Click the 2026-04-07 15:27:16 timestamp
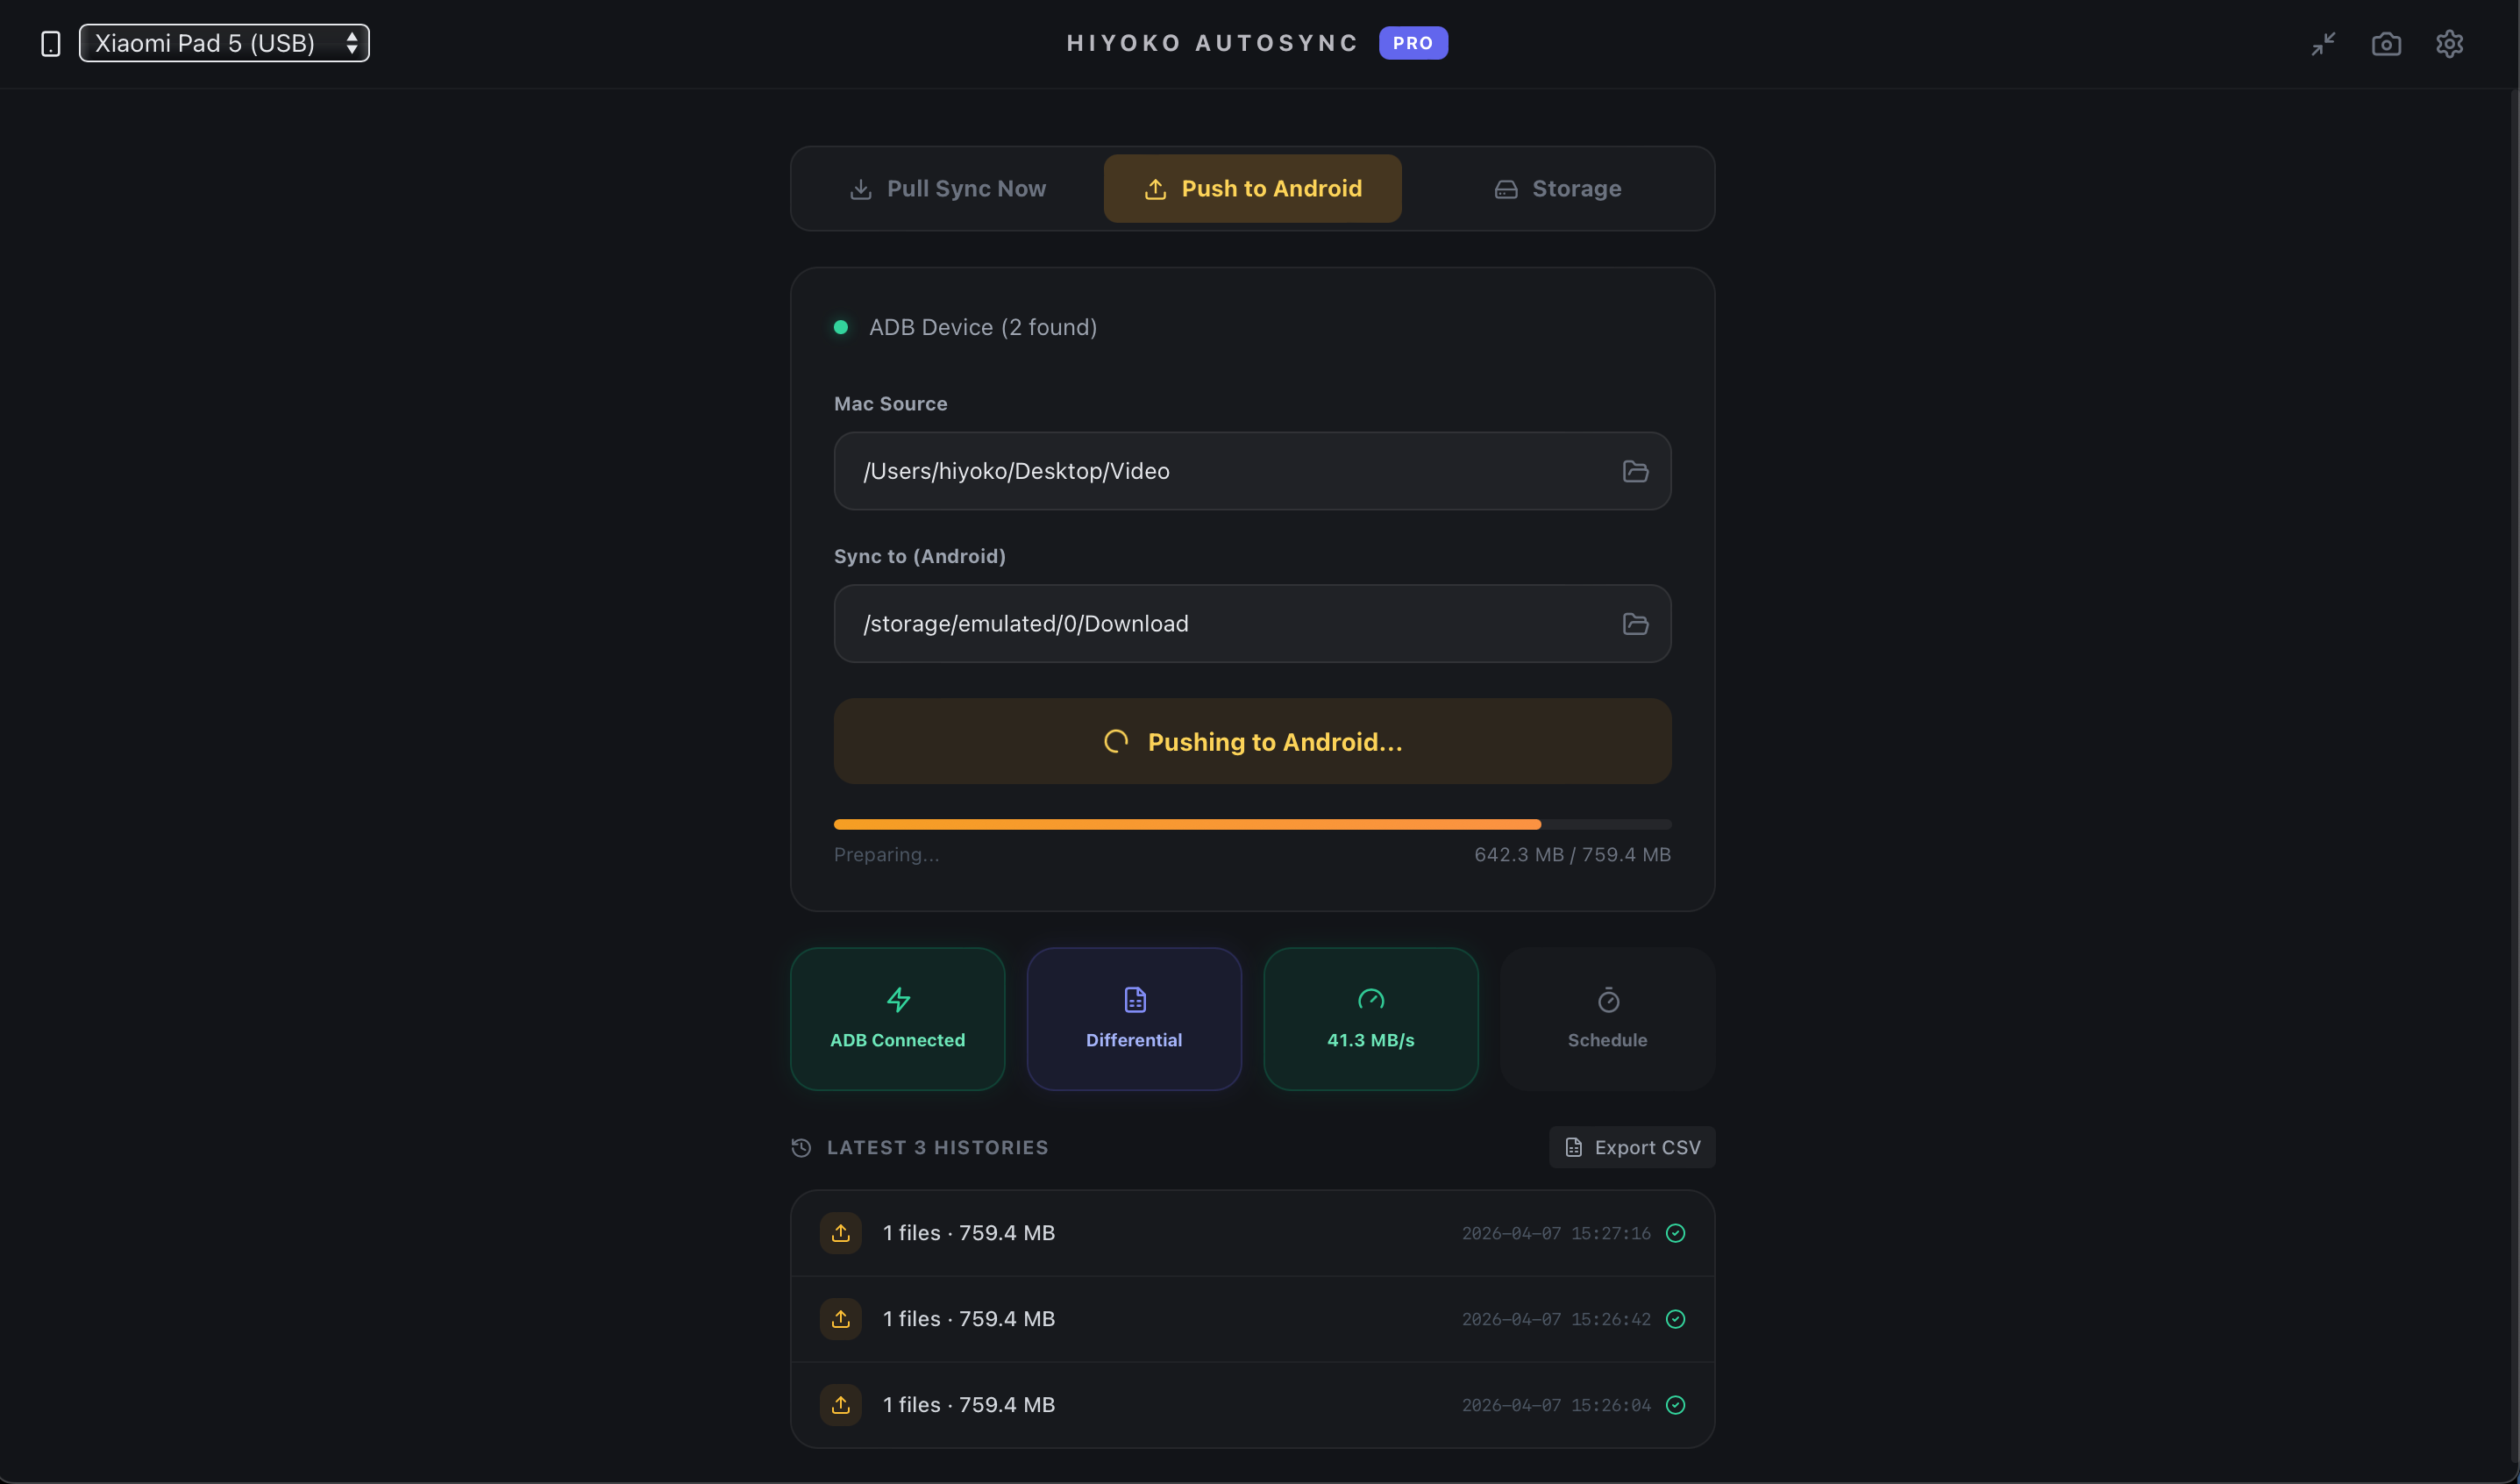The width and height of the screenshot is (2520, 1484). point(1556,1234)
